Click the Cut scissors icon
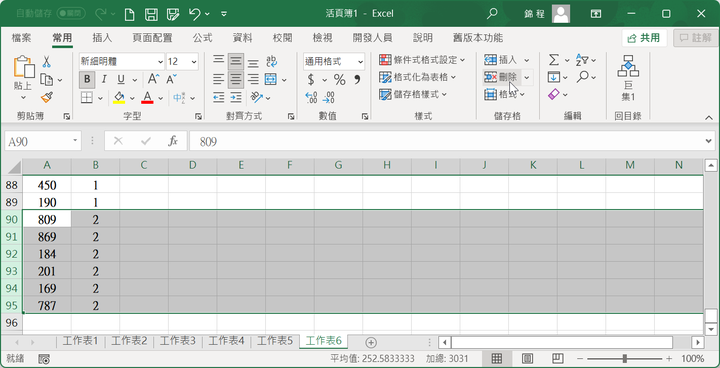This screenshot has width=720, height=368. coord(46,62)
